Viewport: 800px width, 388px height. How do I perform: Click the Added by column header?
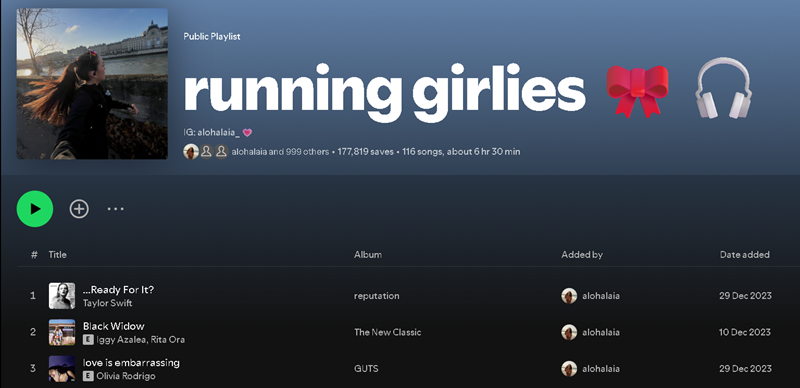[582, 254]
